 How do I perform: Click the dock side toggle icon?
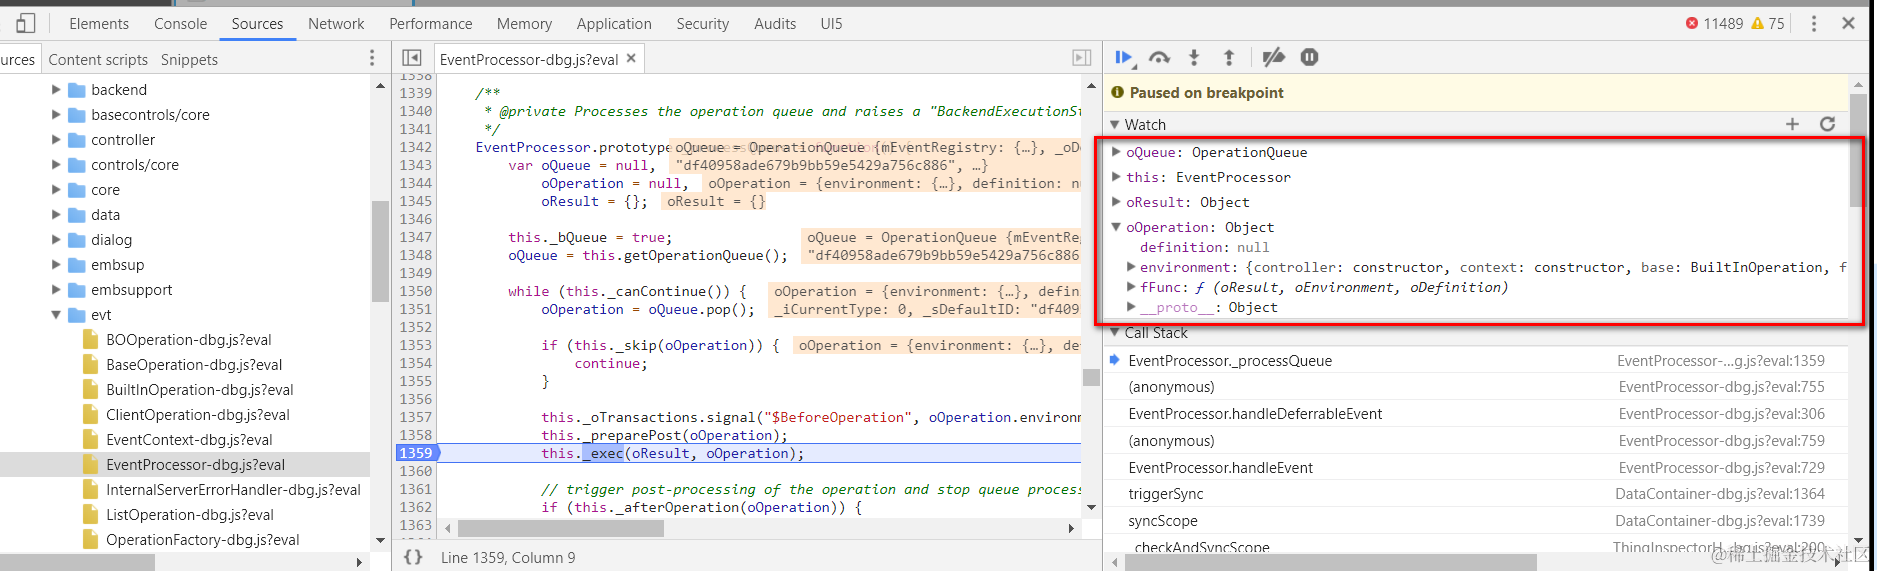point(26,23)
